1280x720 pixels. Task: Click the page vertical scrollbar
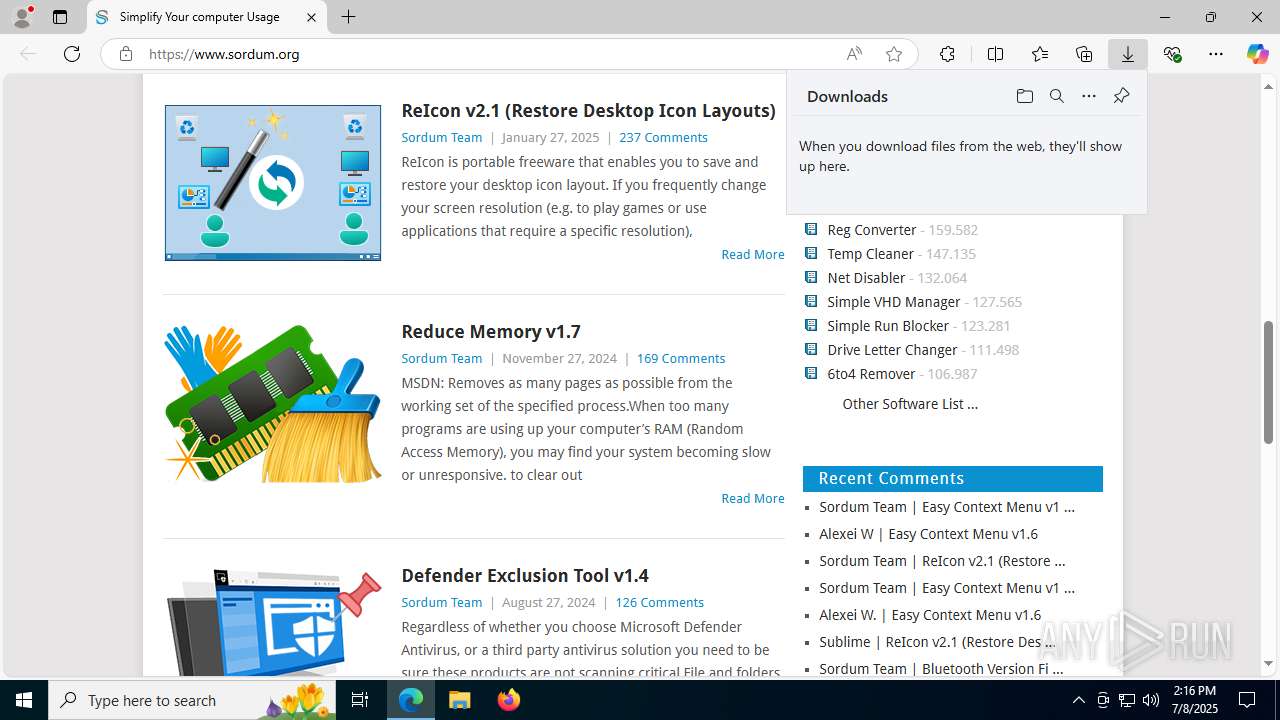(1269, 382)
